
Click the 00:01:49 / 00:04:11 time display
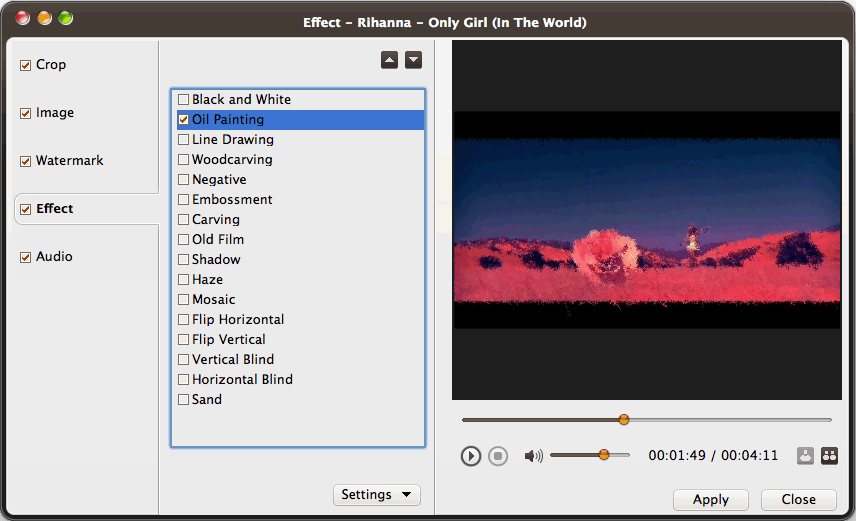713,455
